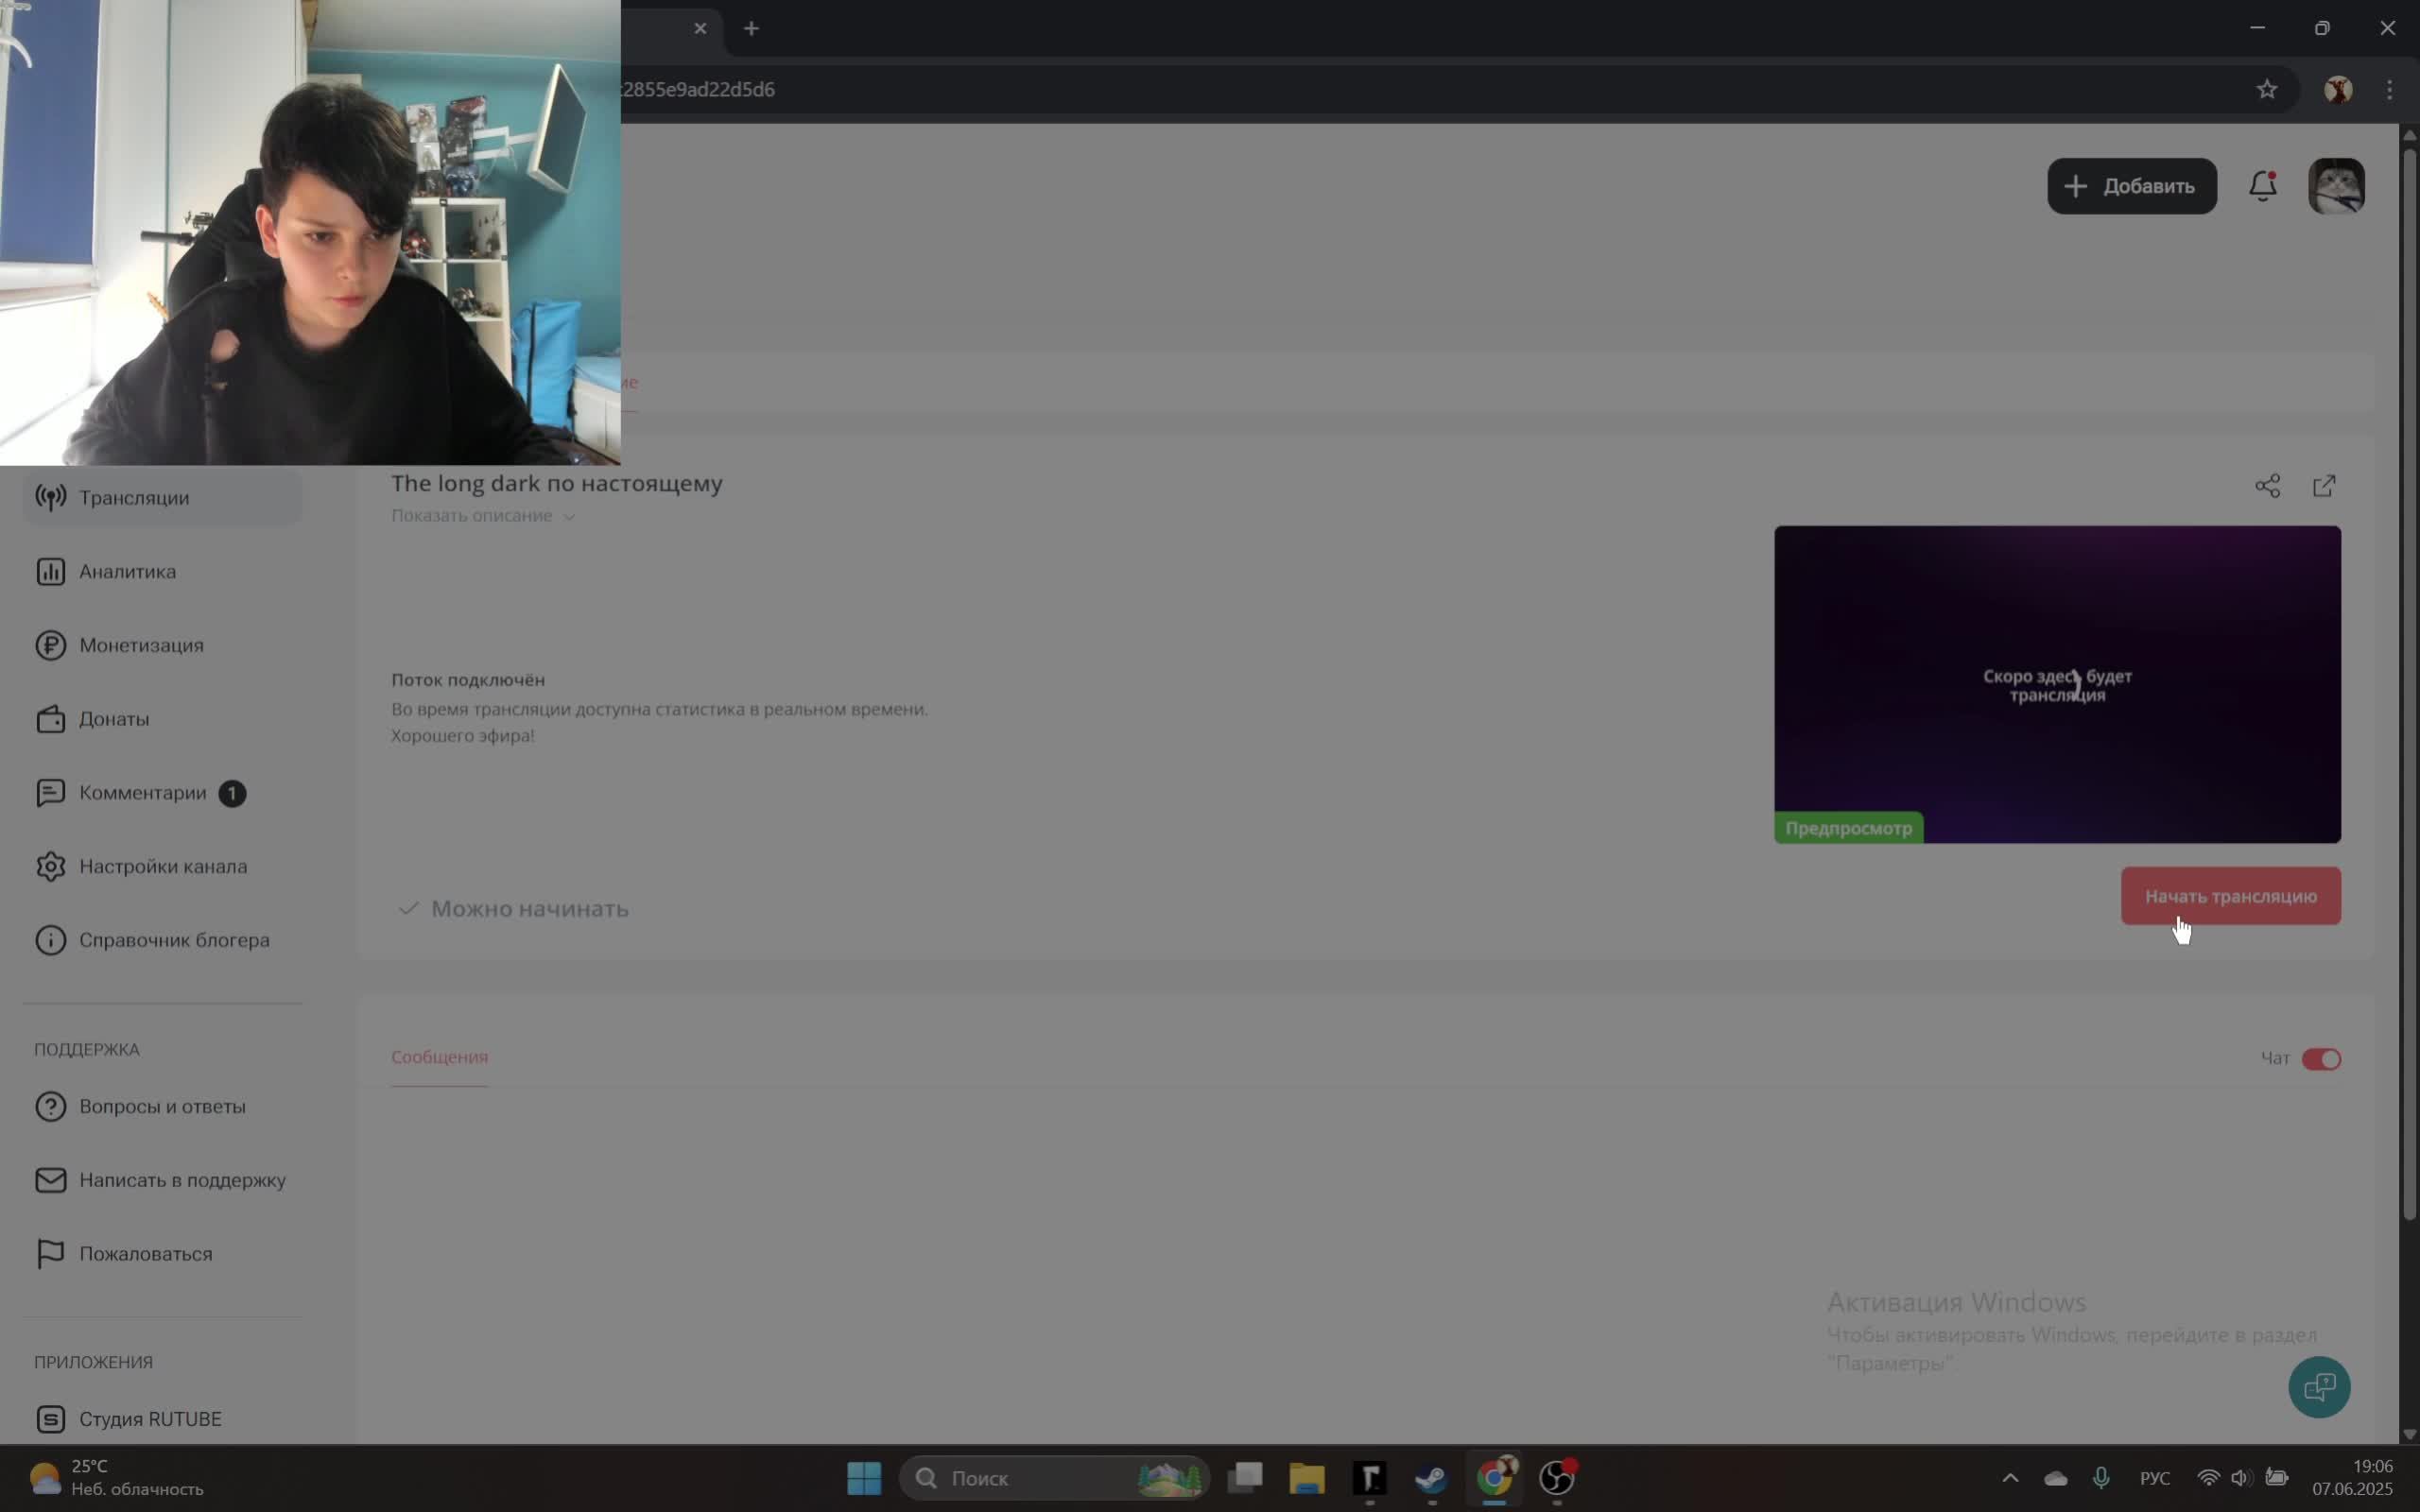Click the РУС language indicator
This screenshot has height=1512, width=2420.
tap(2154, 1478)
